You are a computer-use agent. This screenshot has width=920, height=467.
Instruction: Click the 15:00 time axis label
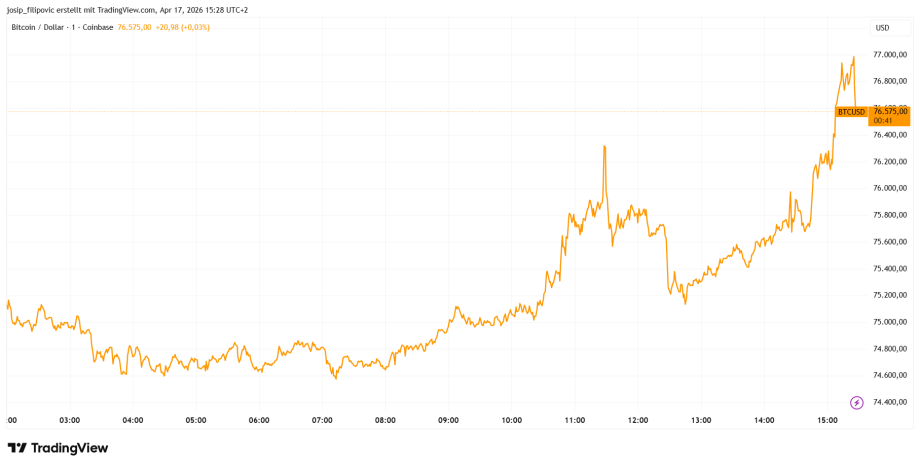(x=827, y=420)
